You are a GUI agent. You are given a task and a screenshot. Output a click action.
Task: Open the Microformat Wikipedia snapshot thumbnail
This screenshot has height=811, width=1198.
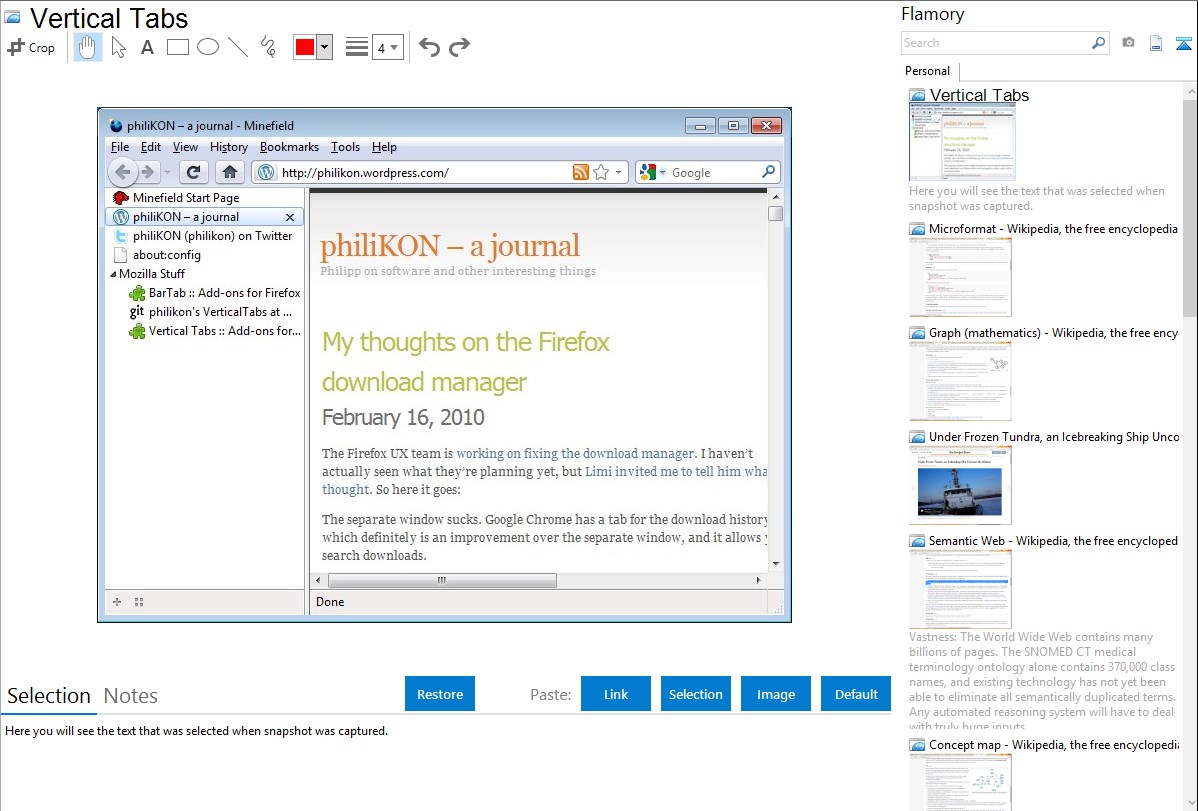pyautogui.click(x=960, y=277)
